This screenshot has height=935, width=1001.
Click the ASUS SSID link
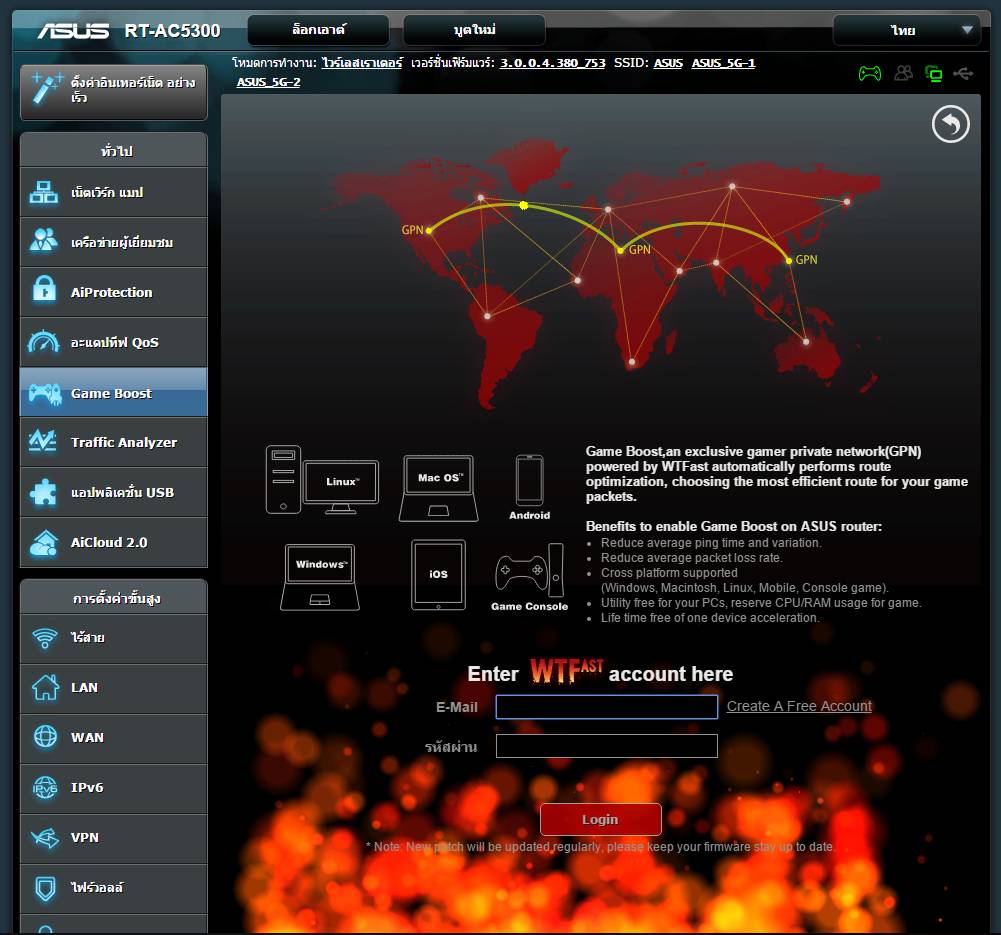(668, 63)
